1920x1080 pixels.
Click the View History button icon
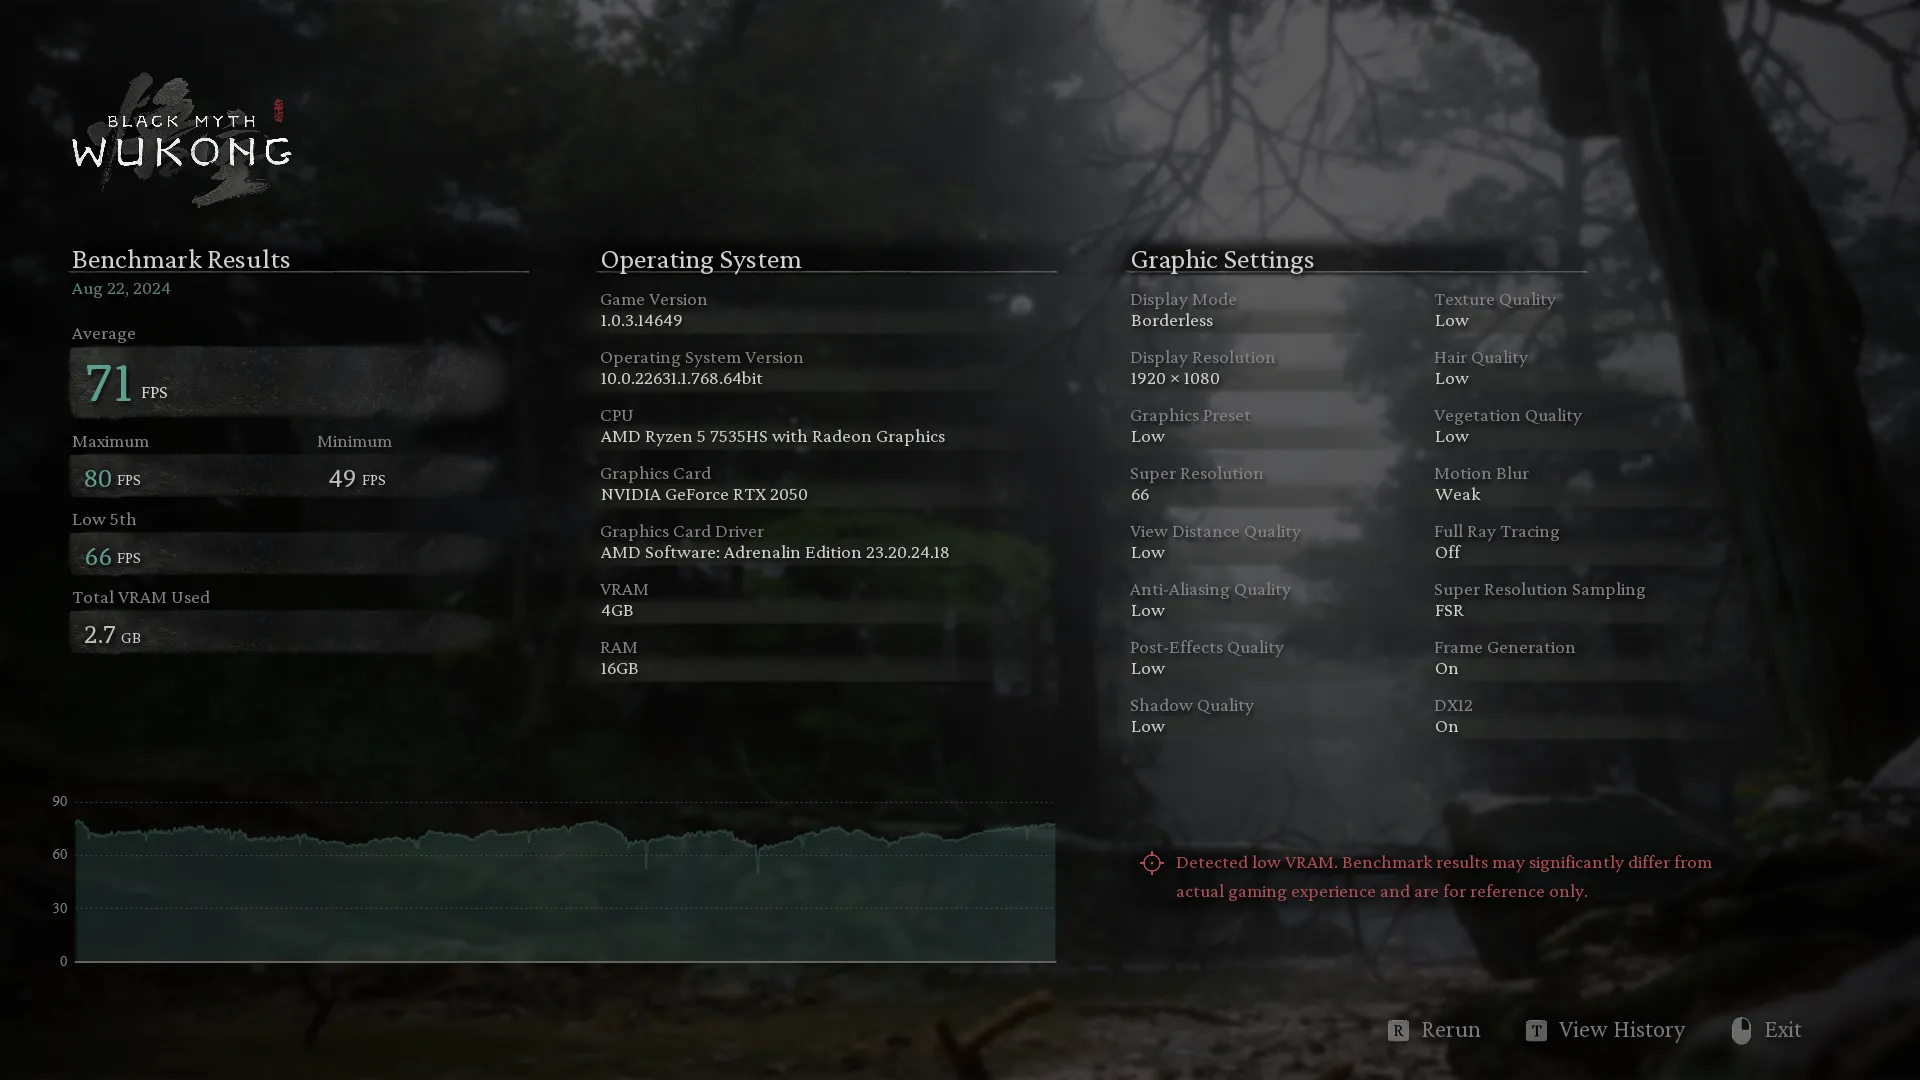click(1536, 1030)
